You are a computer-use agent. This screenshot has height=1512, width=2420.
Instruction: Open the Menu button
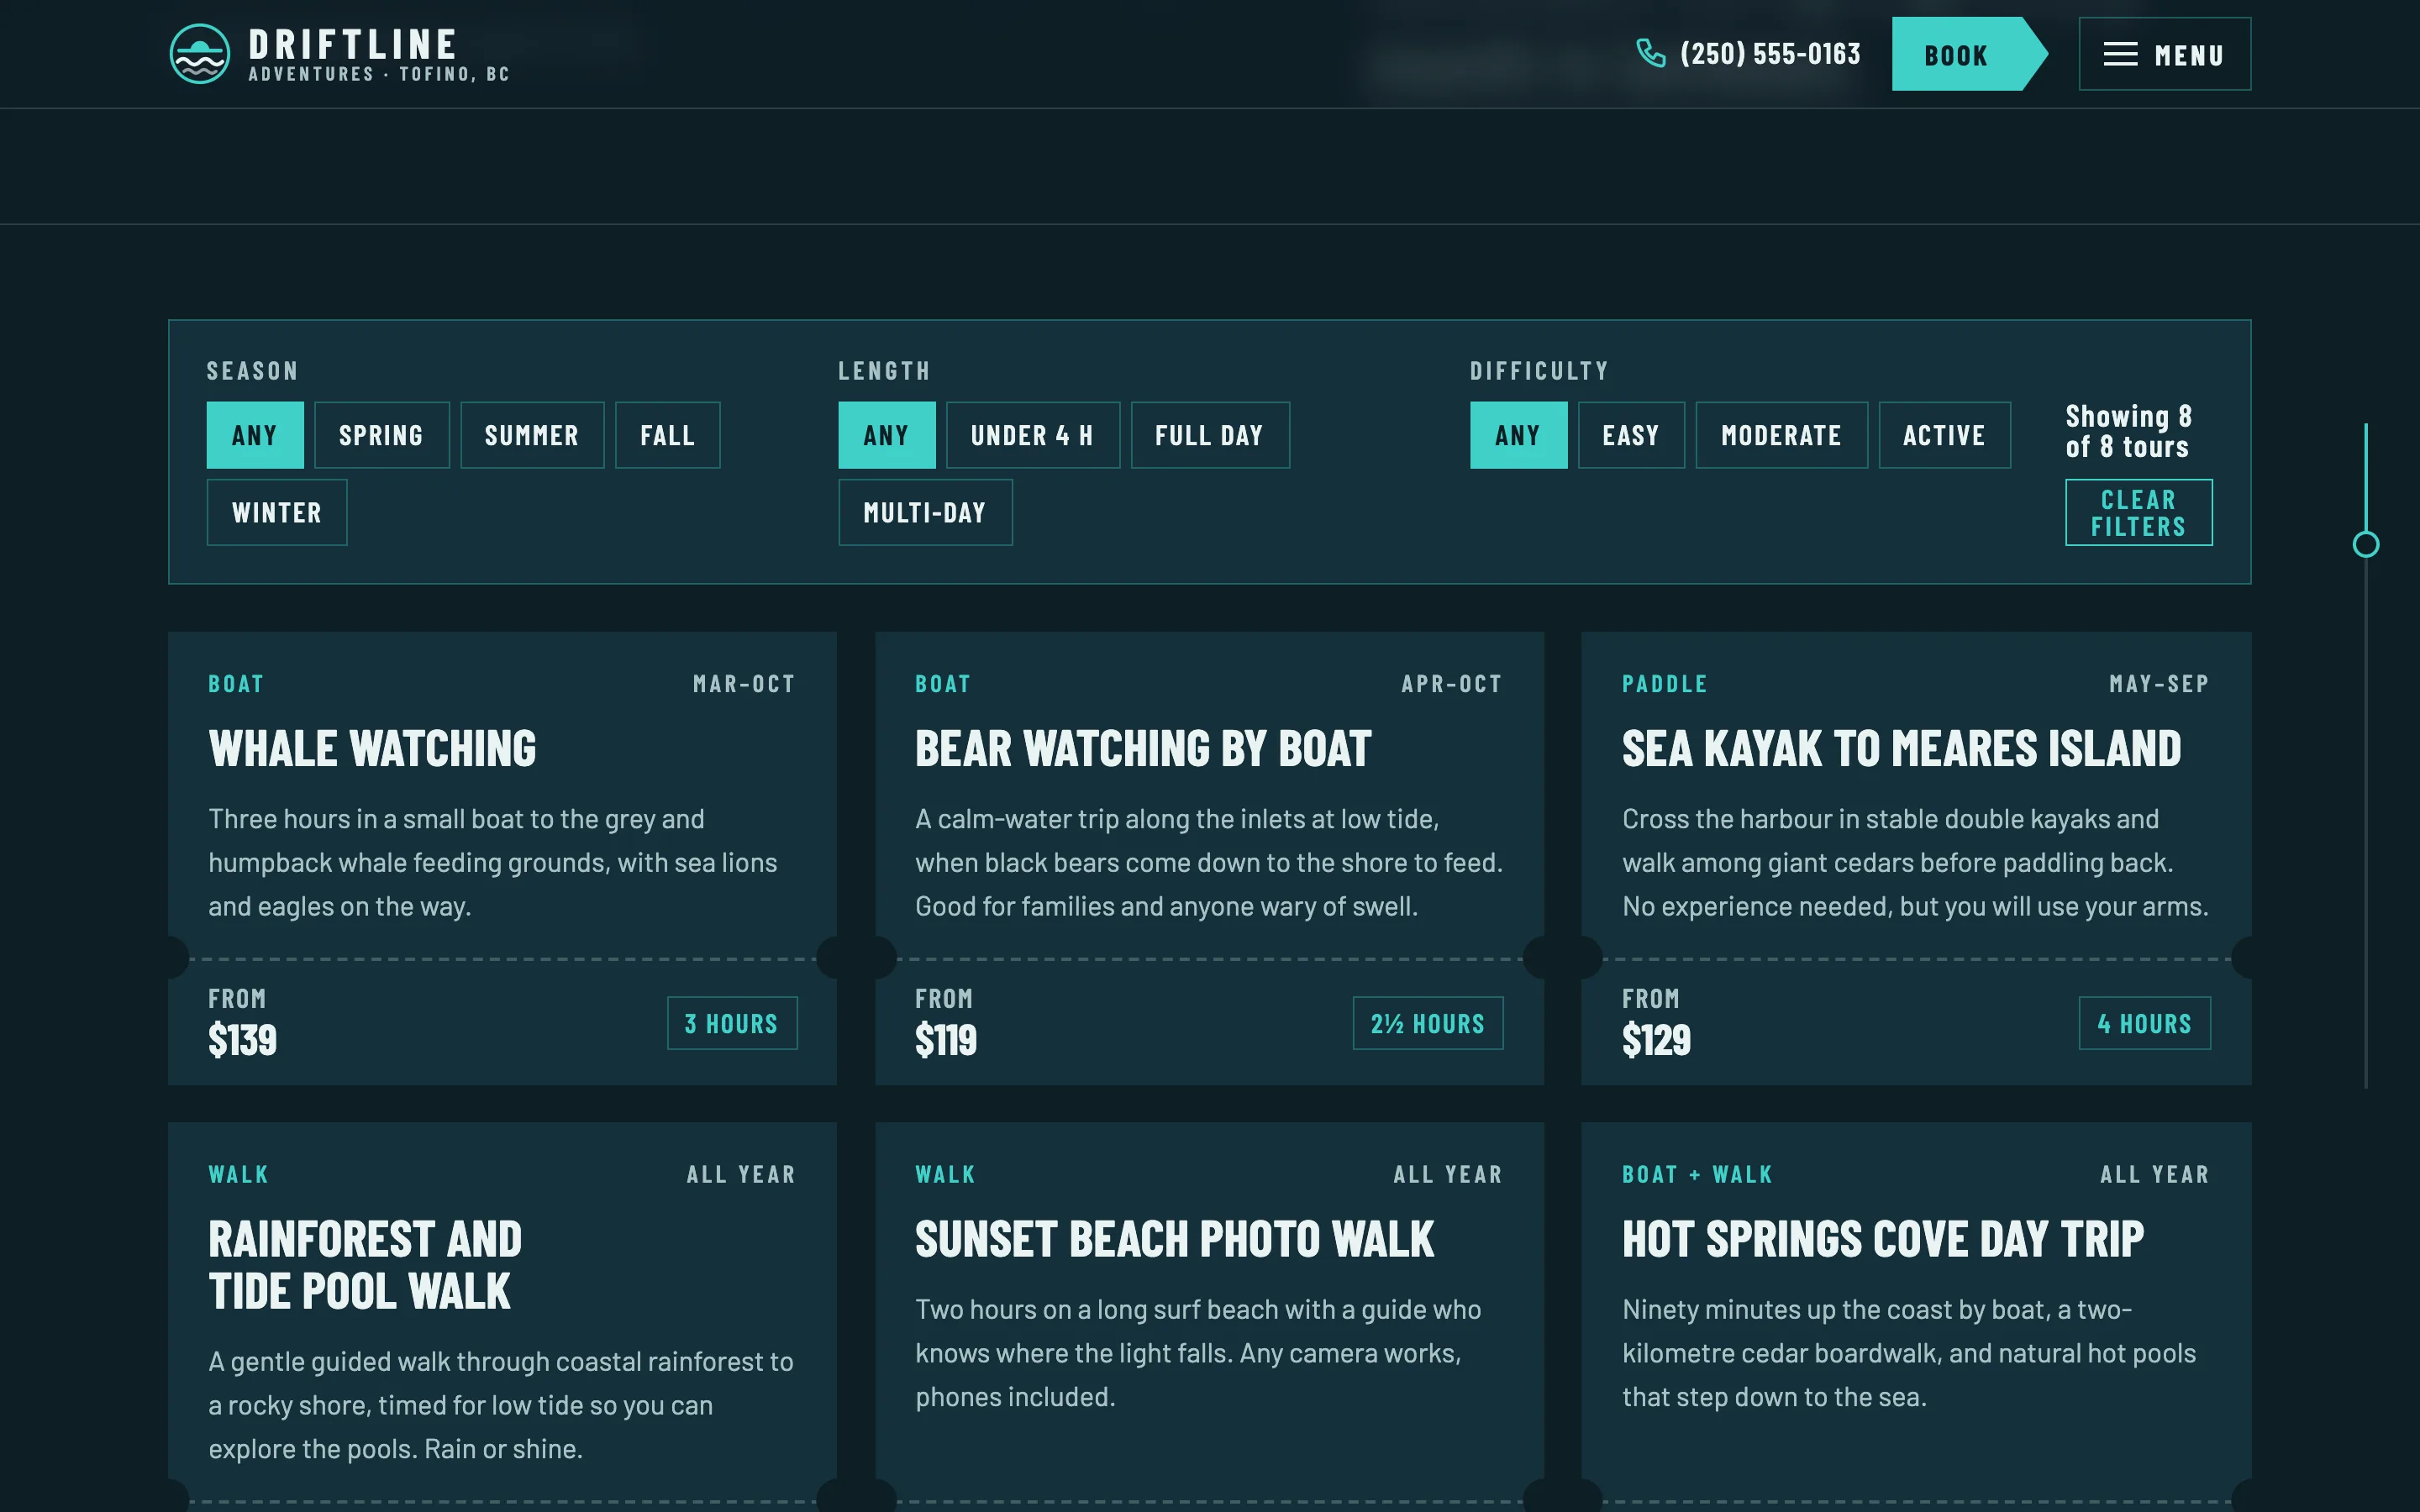[x=2165, y=54]
